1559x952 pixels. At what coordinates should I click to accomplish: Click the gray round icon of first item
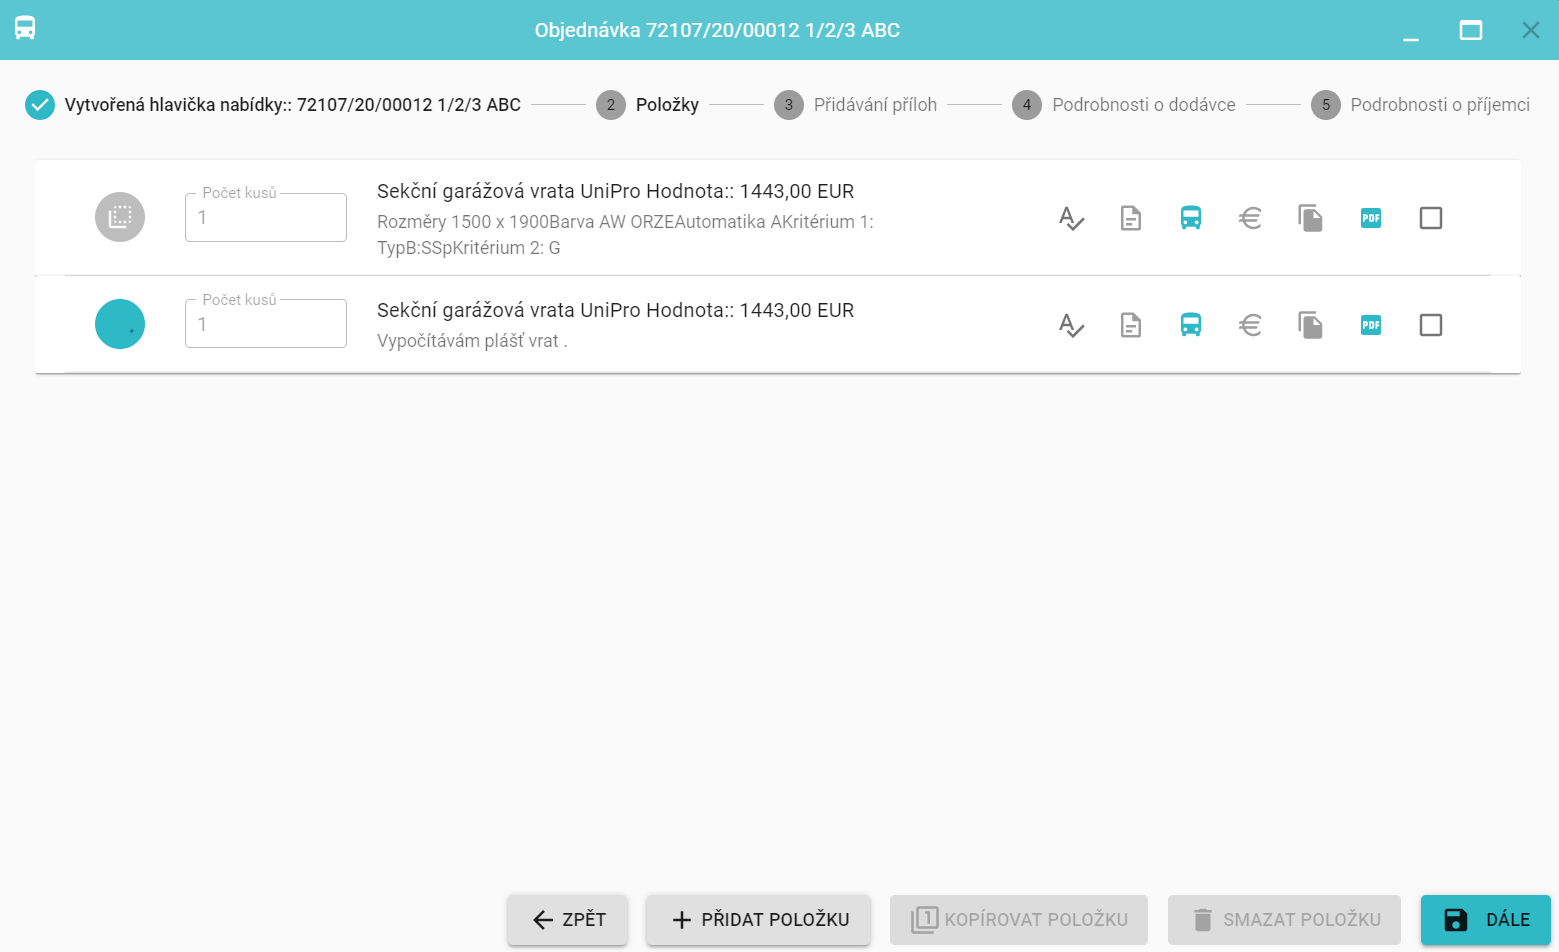(x=120, y=217)
